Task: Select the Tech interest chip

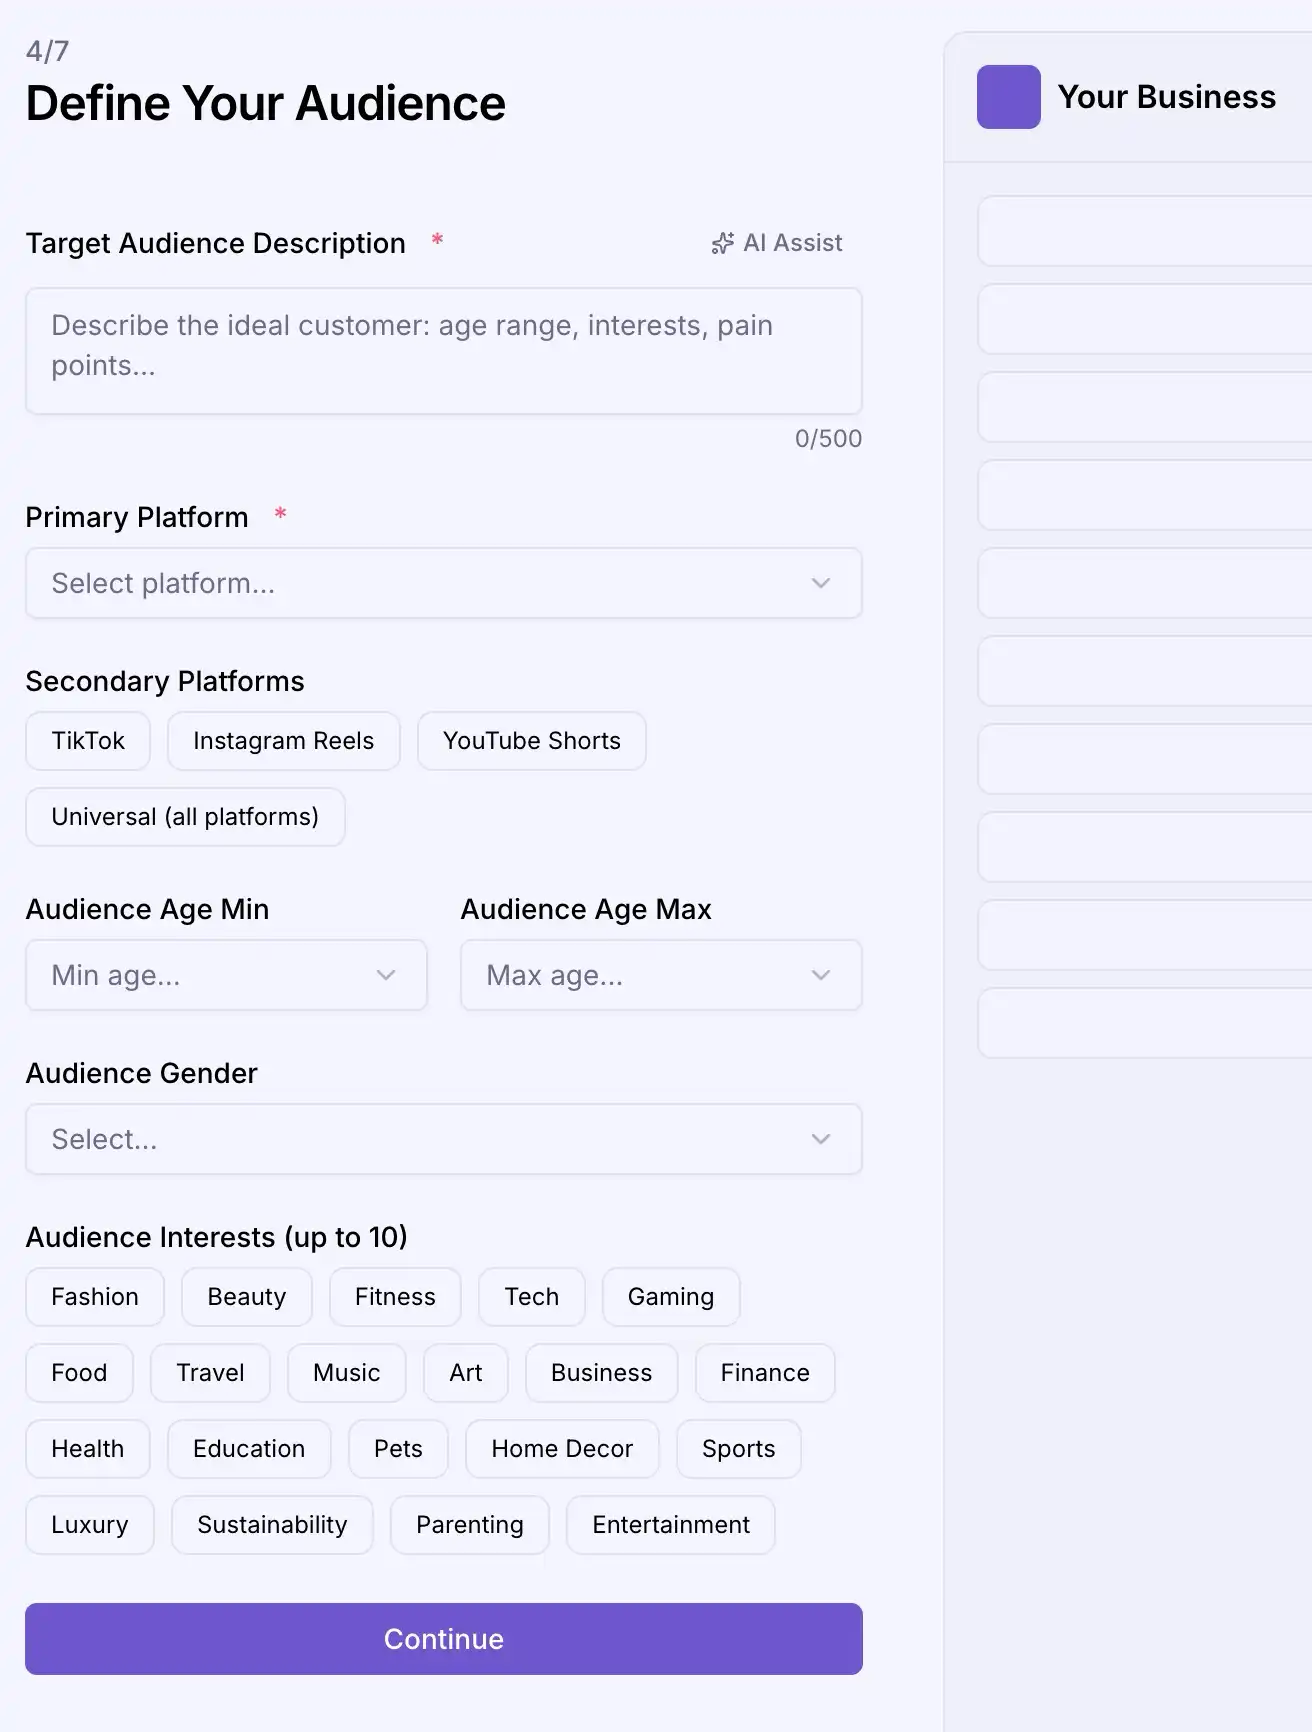Action: (x=532, y=1297)
